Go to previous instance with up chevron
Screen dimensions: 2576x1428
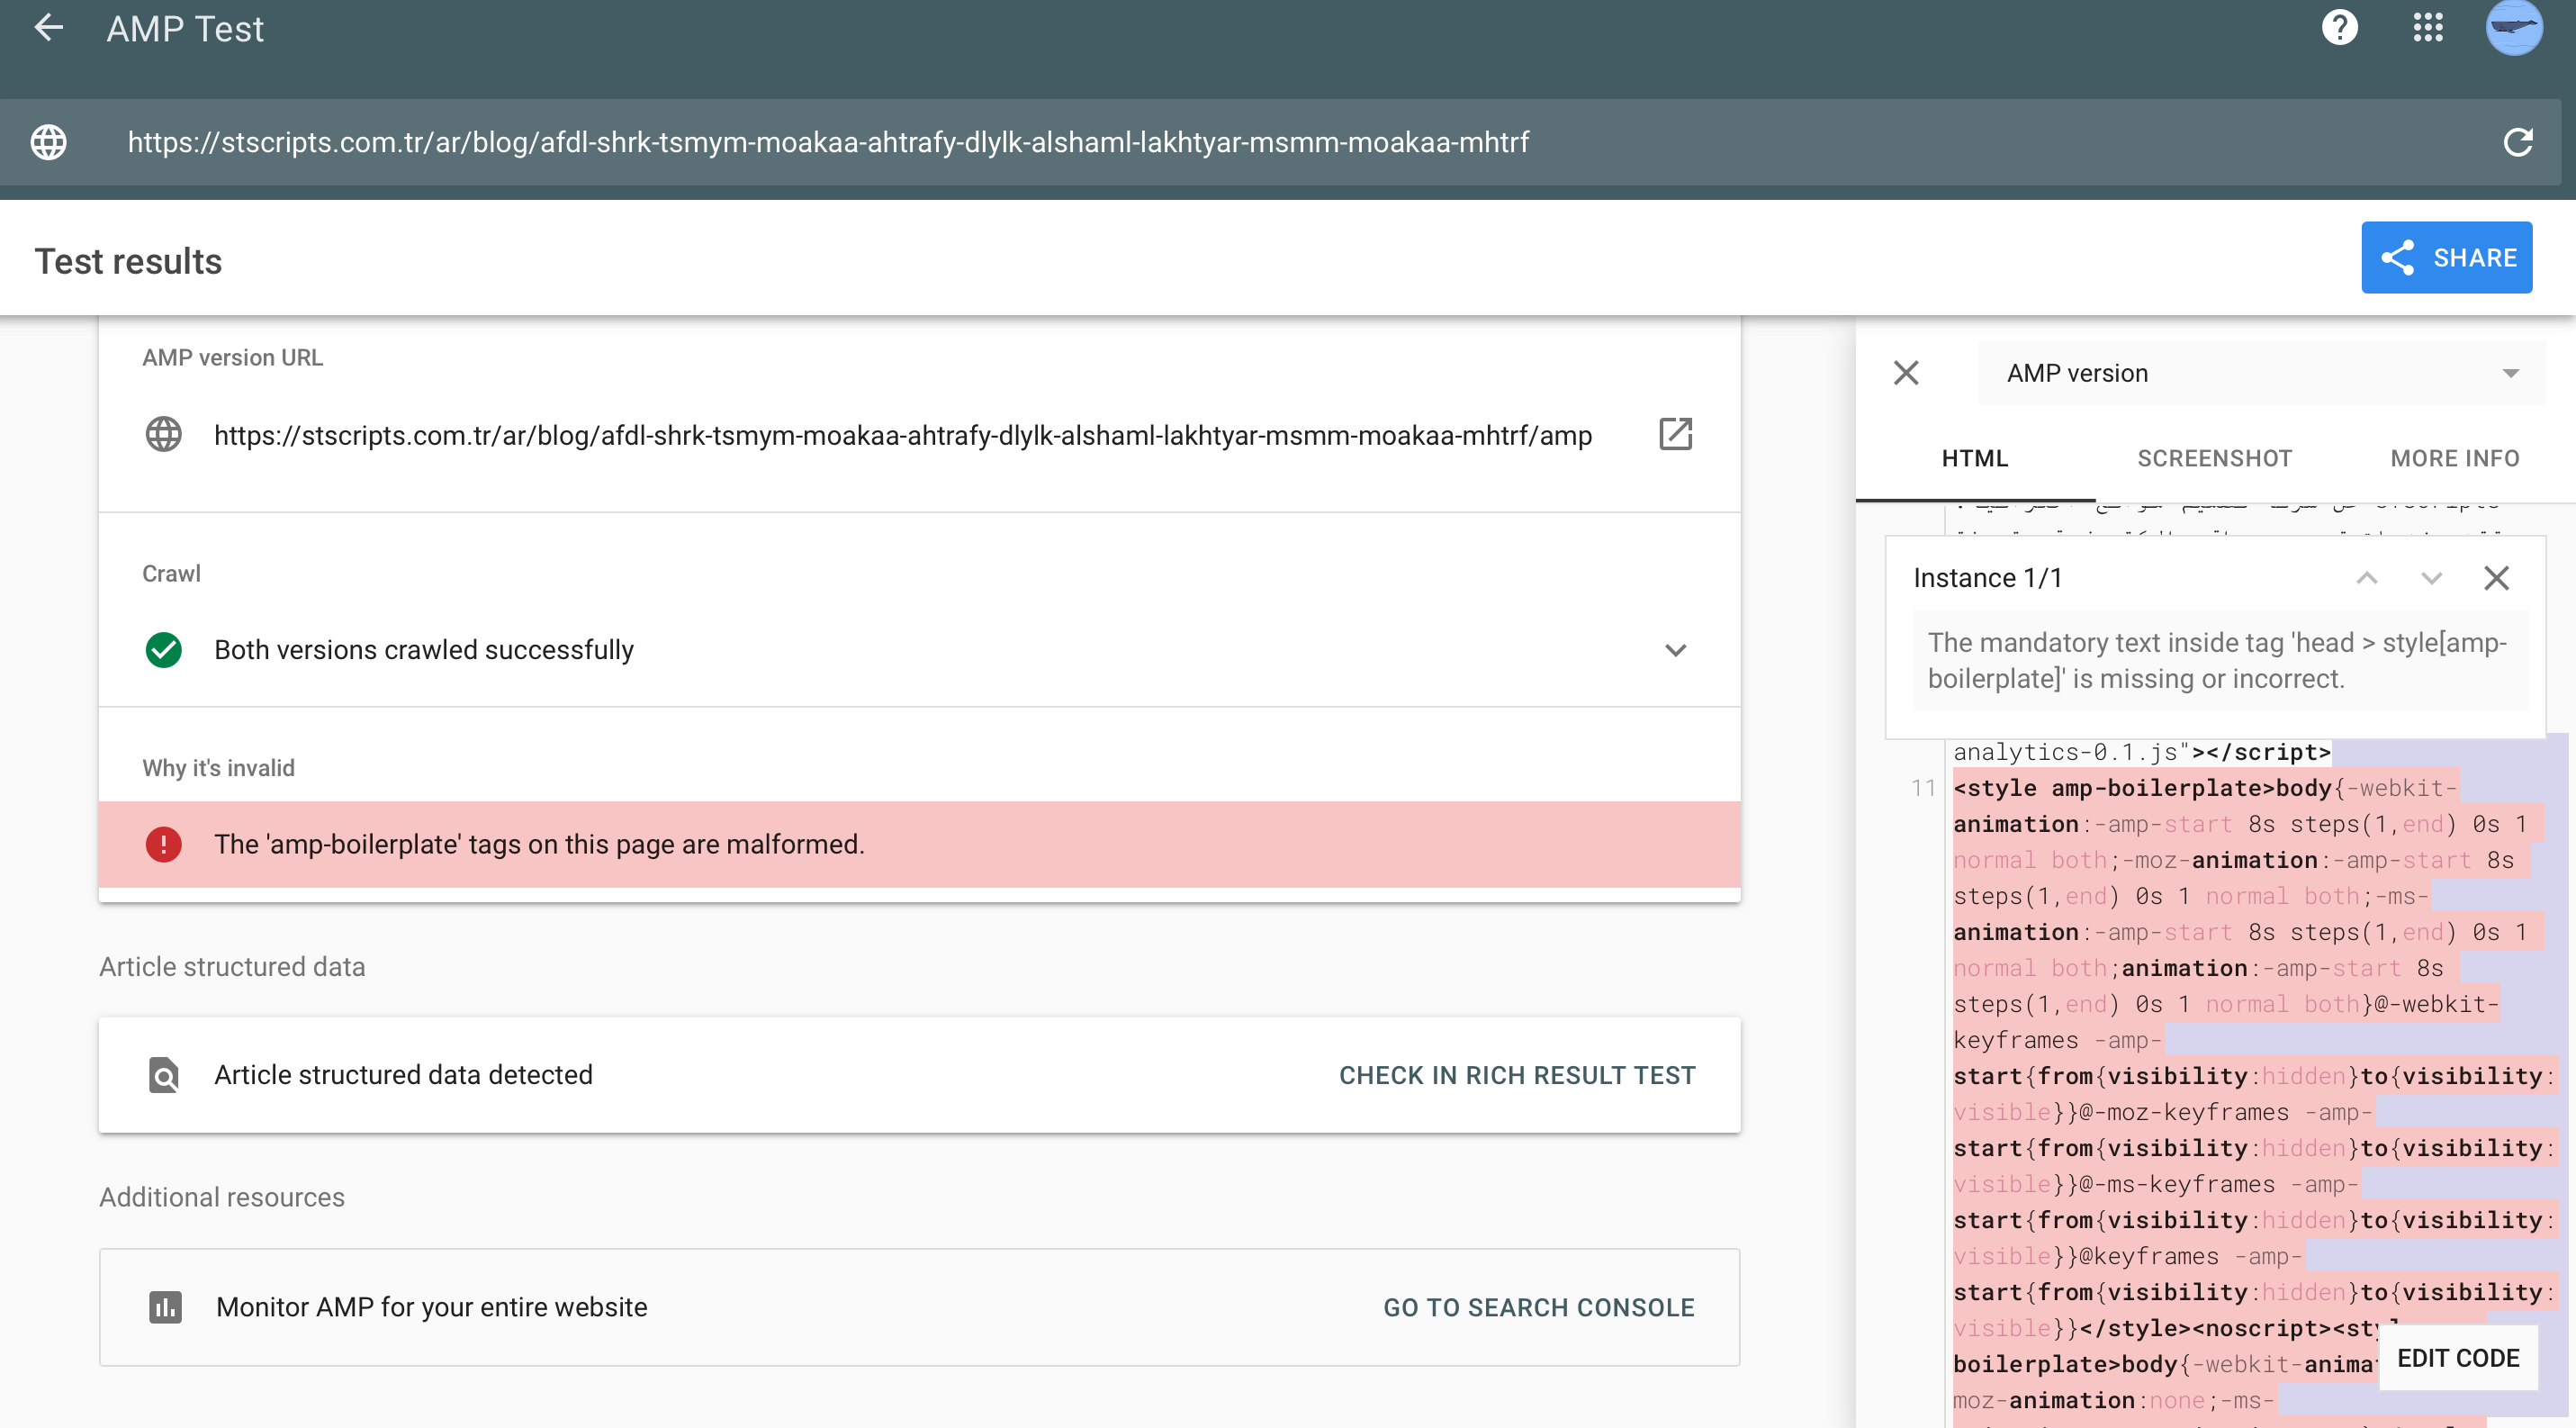[2366, 578]
